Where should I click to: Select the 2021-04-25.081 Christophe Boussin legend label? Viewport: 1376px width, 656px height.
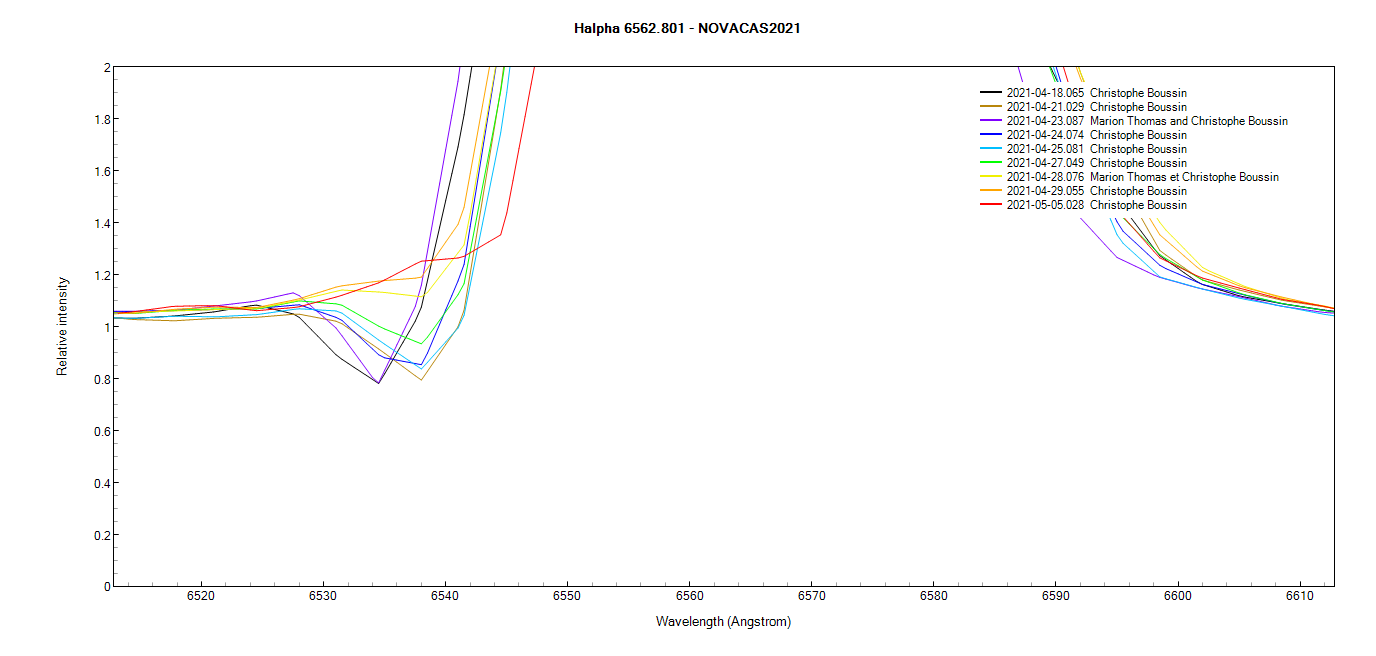click(1096, 149)
